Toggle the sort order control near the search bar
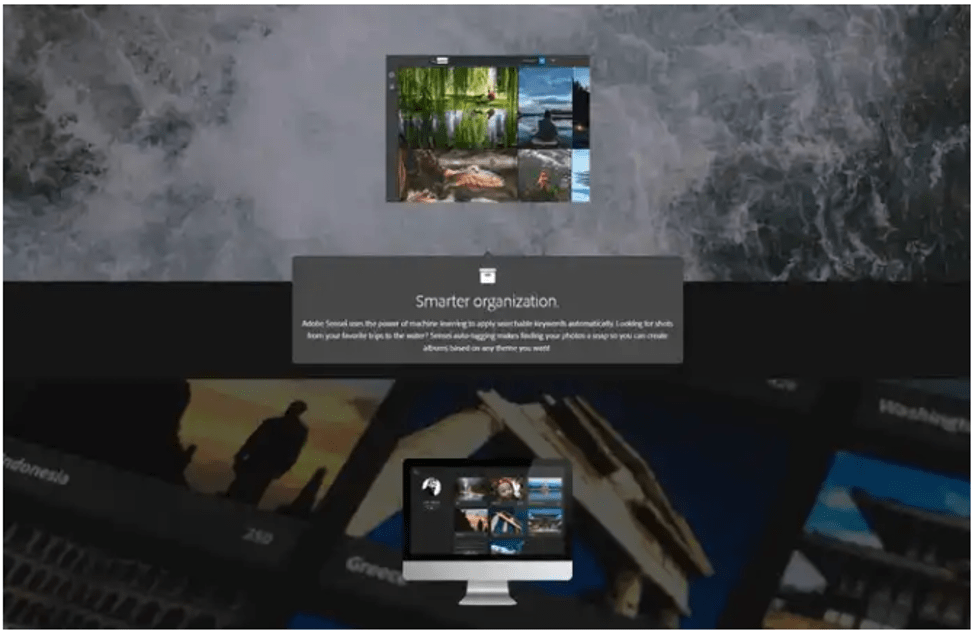975x631 pixels. point(552,61)
